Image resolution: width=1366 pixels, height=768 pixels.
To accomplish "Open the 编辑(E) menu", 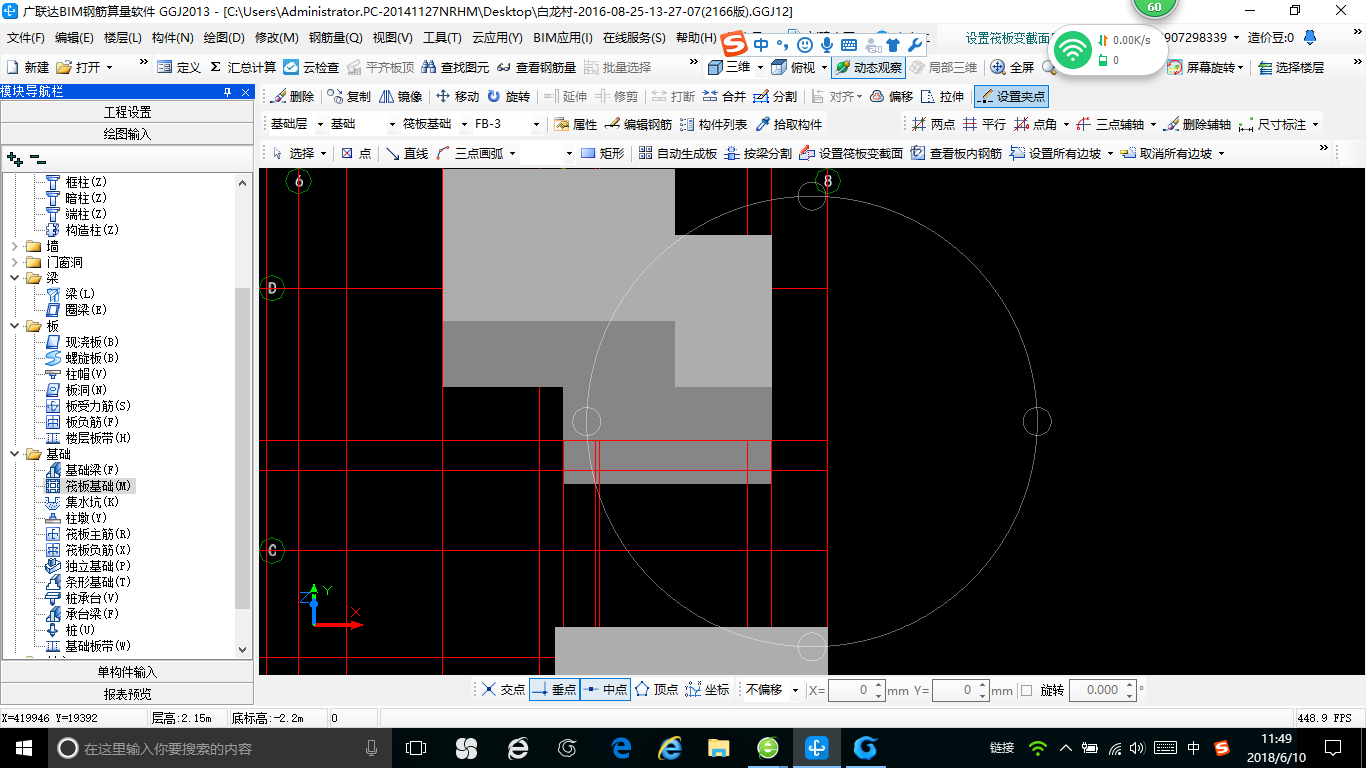I will click(x=74, y=38).
